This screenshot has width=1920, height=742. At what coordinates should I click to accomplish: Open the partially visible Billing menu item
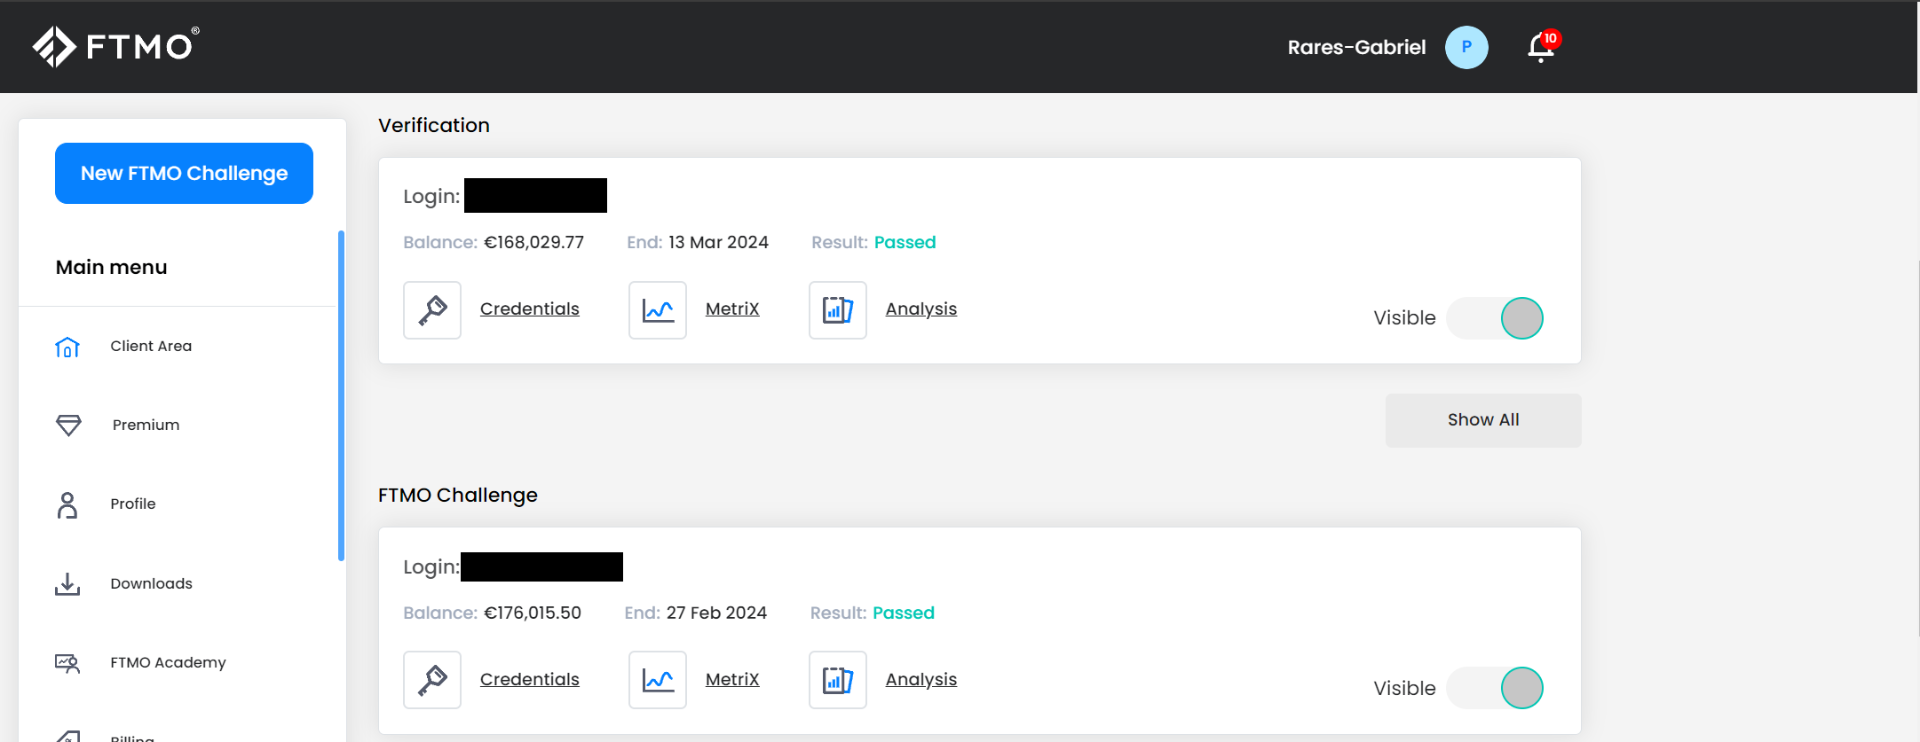(x=132, y=738)
